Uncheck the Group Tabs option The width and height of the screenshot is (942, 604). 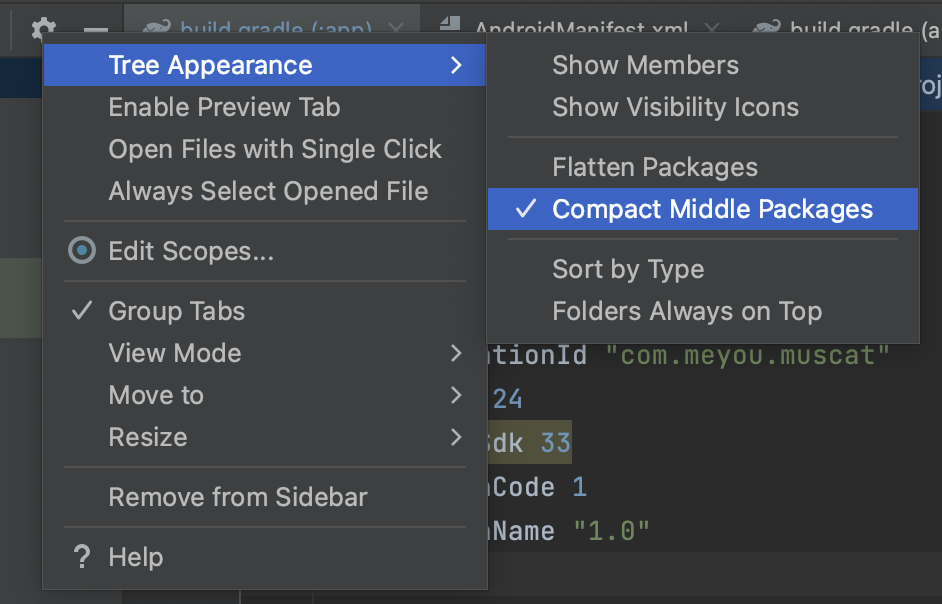tap(176, 311)
